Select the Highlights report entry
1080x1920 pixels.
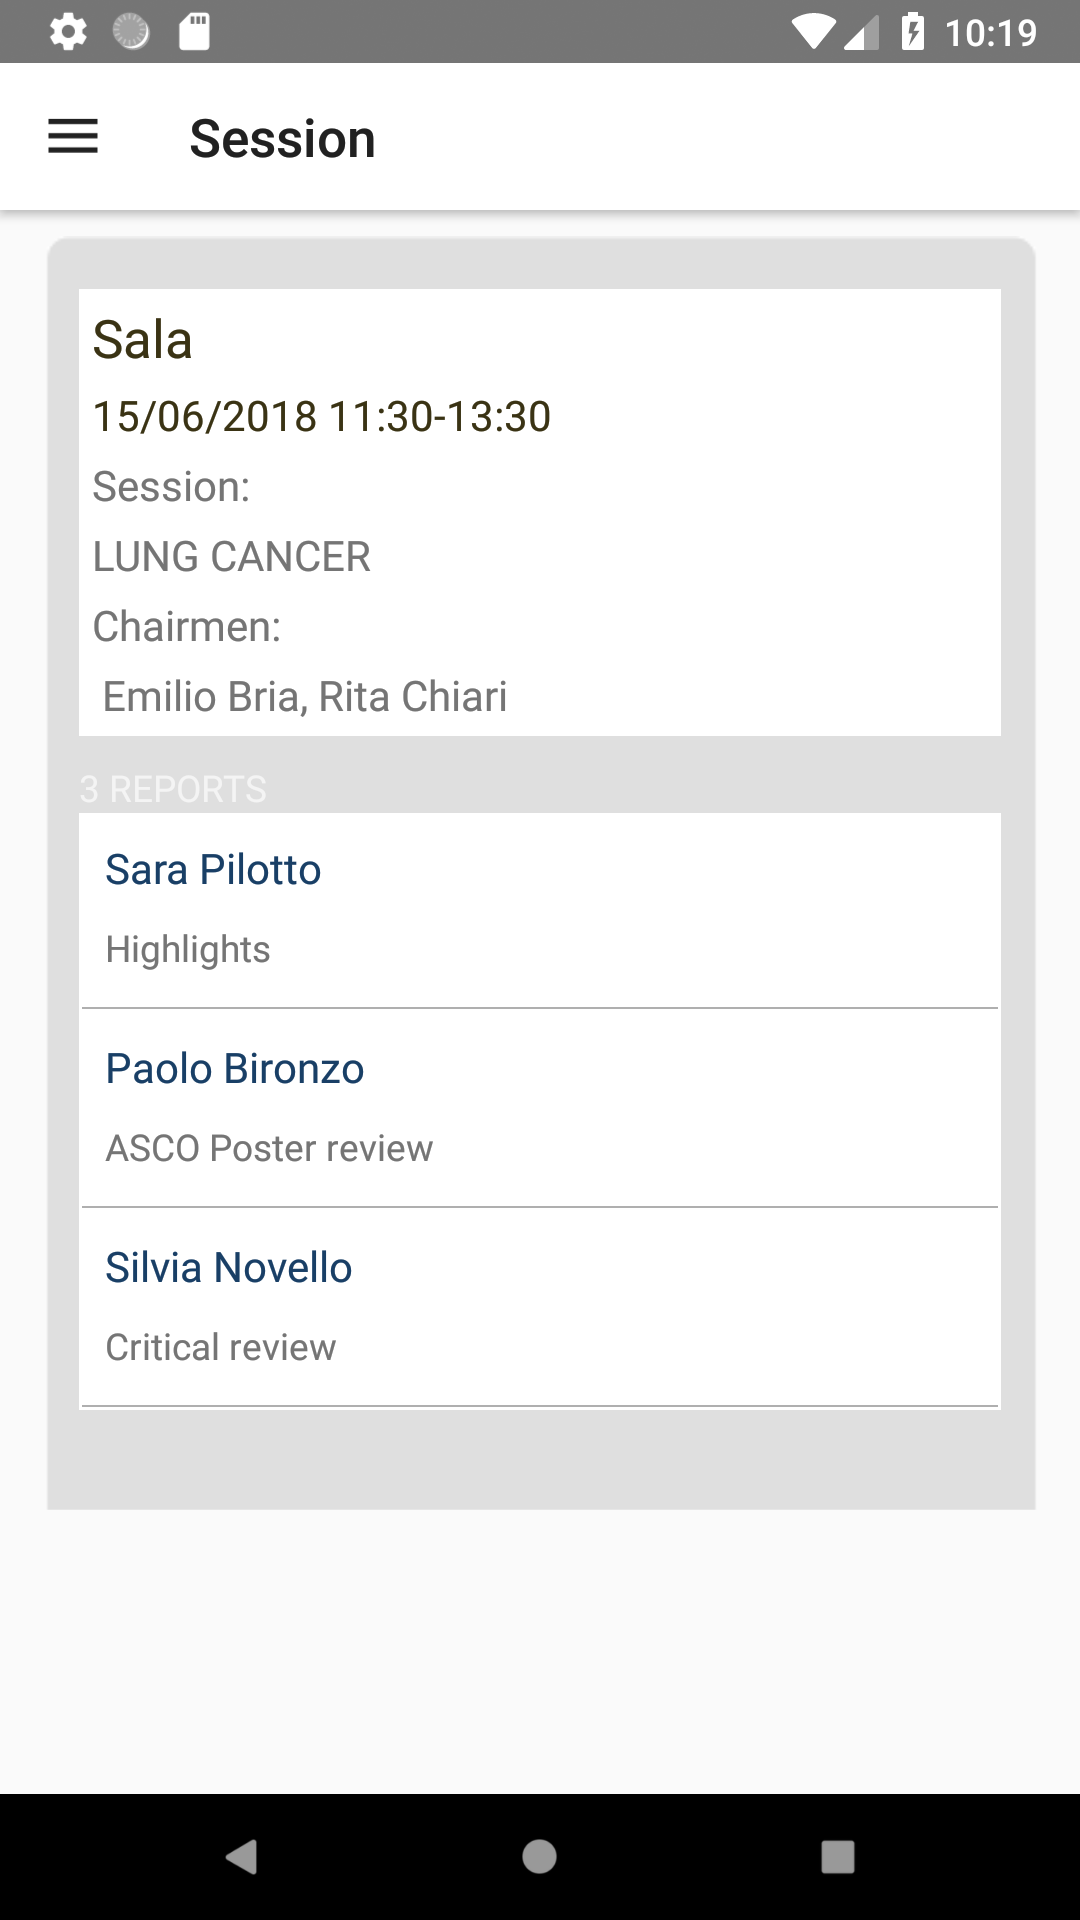[188, 949]
